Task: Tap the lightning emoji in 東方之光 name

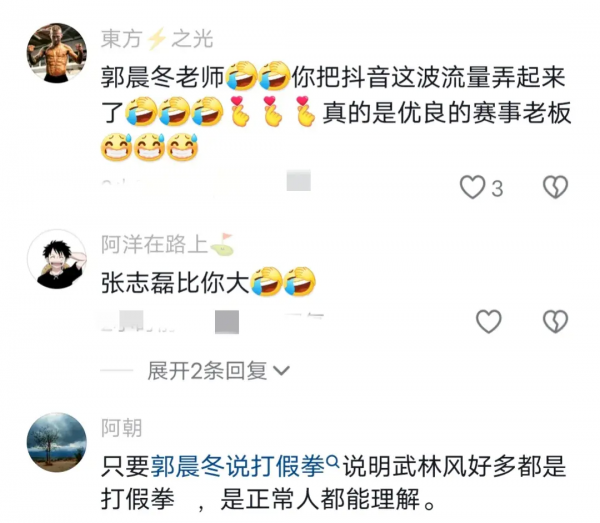Action: coord(157,39)
